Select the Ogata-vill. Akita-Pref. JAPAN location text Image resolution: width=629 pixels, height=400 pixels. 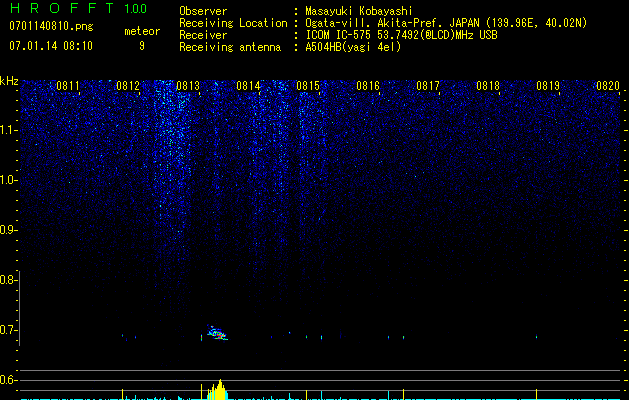tap(446, 23)
